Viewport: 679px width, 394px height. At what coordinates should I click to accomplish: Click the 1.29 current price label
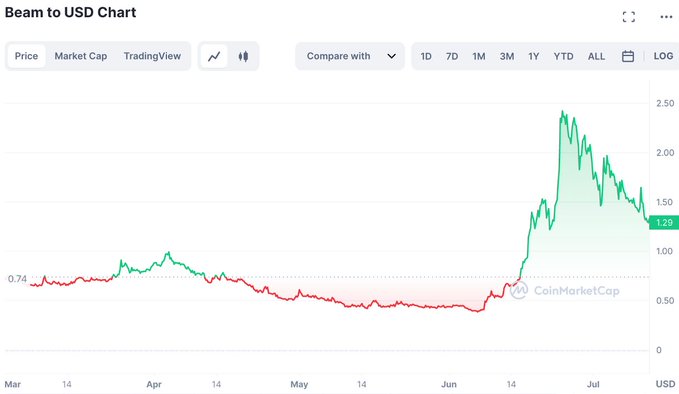[664, 223]
